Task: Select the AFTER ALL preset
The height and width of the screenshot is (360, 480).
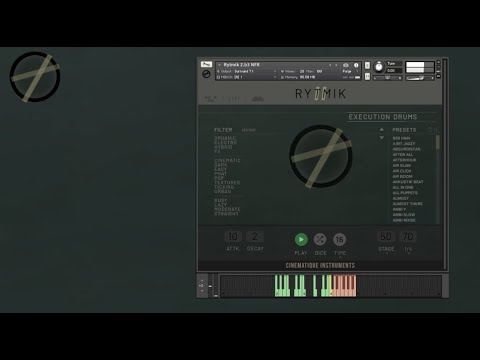Action: 403,155
